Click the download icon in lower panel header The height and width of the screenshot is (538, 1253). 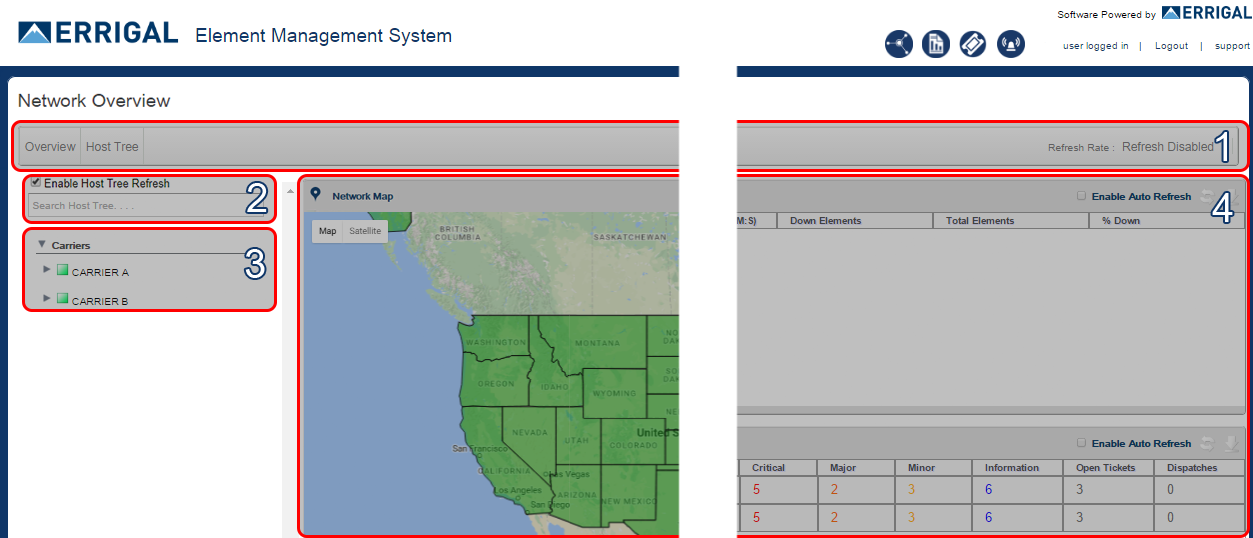pyautogui.click(x=1231, y=443)
